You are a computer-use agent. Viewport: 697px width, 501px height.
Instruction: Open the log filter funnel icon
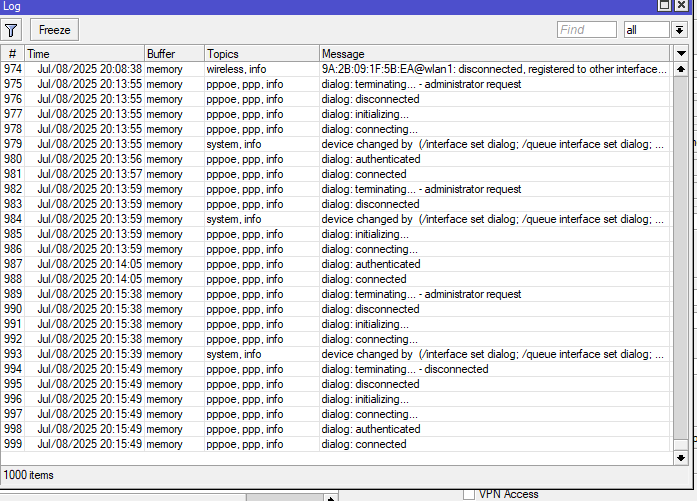(x=11, y=30)
